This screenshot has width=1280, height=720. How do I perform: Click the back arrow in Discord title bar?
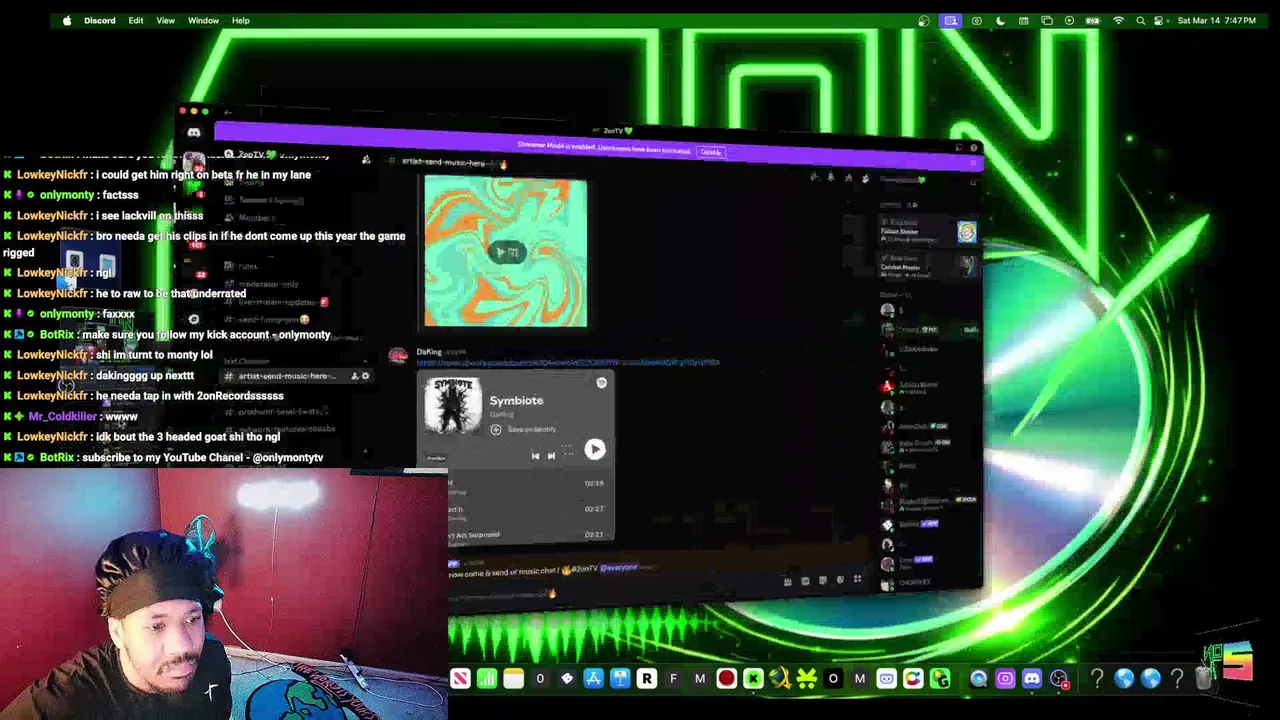point(228,113)
